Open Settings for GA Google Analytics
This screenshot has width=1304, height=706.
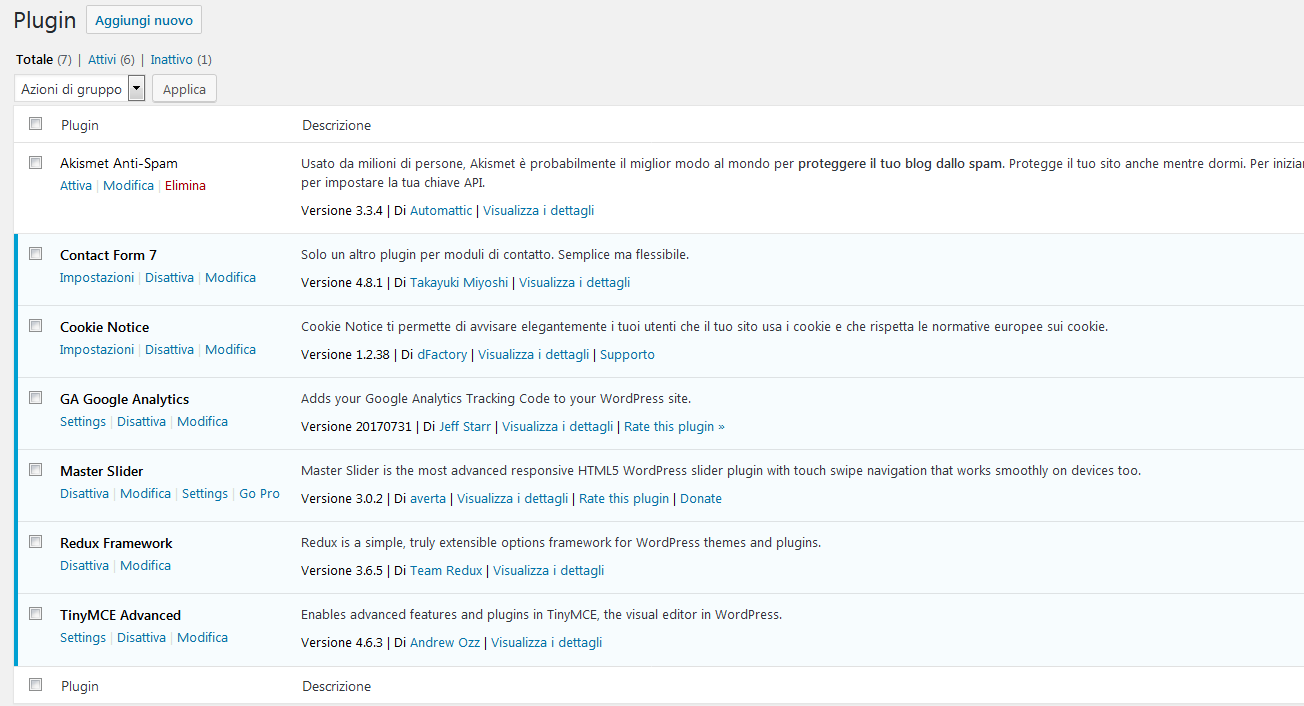(83, 422)
